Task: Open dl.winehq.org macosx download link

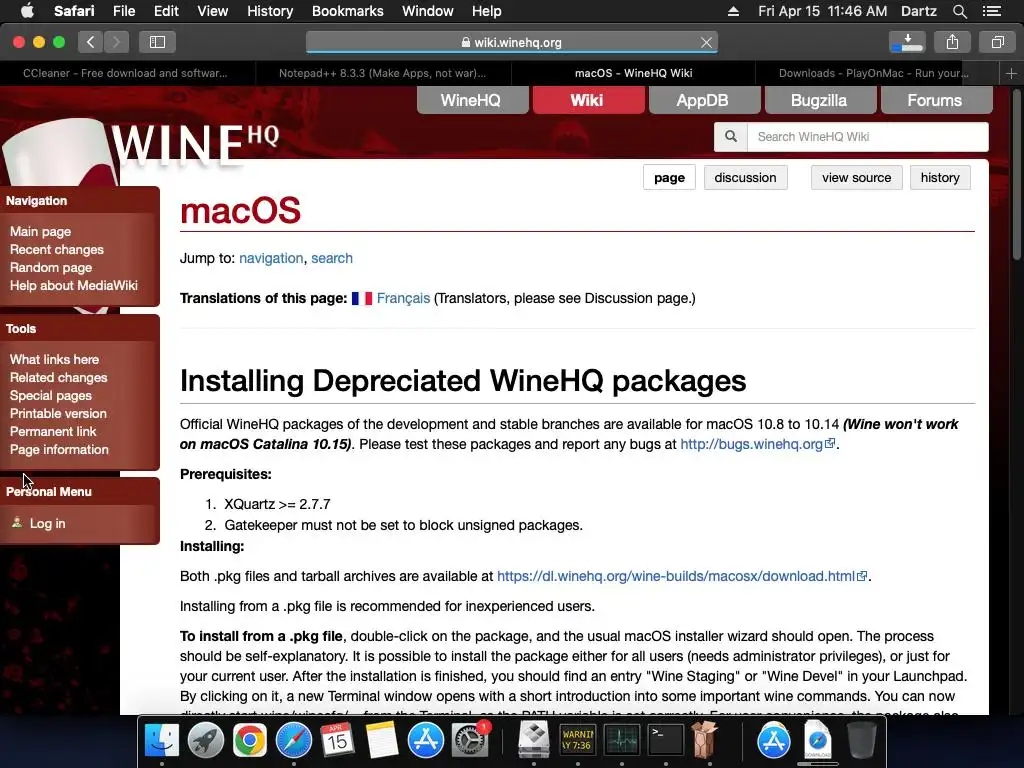Action: pyautogui.click(x=682, y=576)
